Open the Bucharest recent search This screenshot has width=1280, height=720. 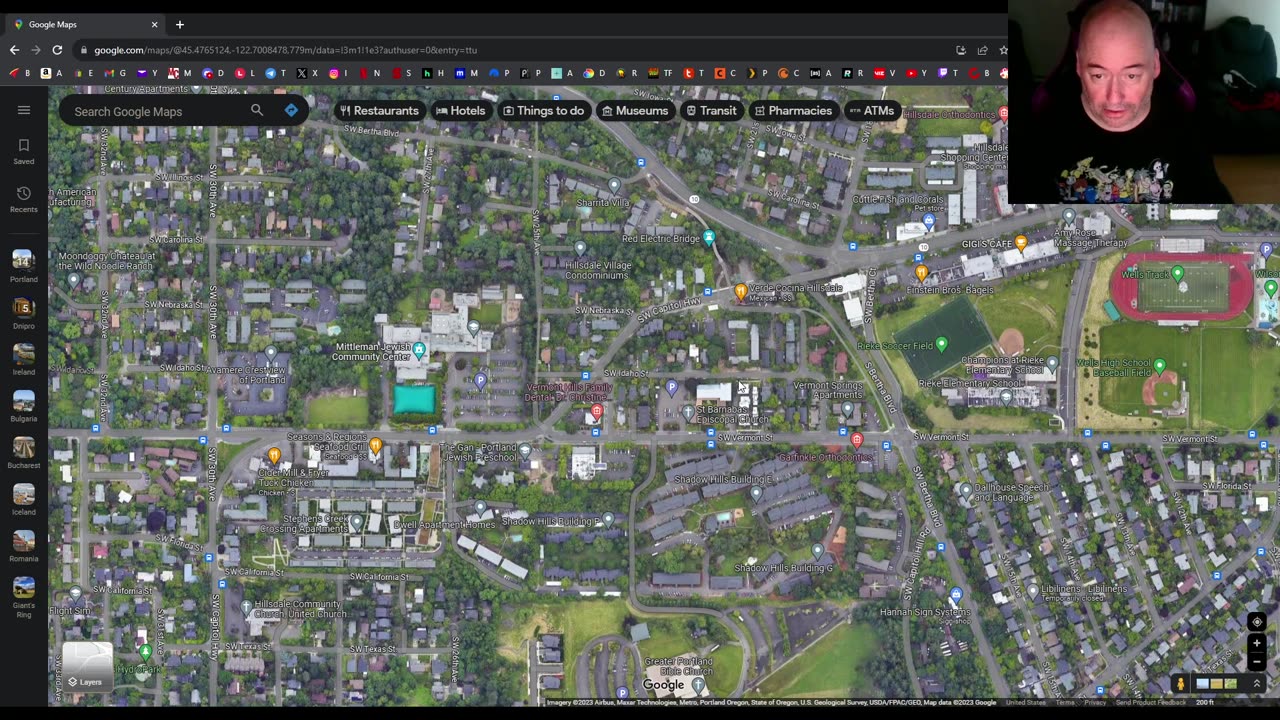(x=24, y=452)
